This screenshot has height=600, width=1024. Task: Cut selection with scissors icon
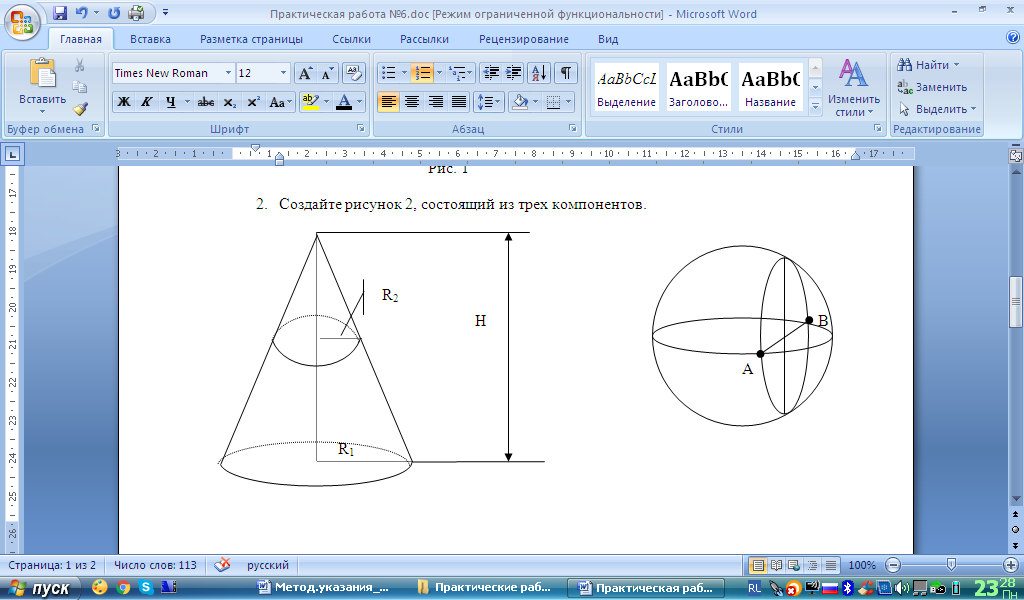(x=80, y=65)
